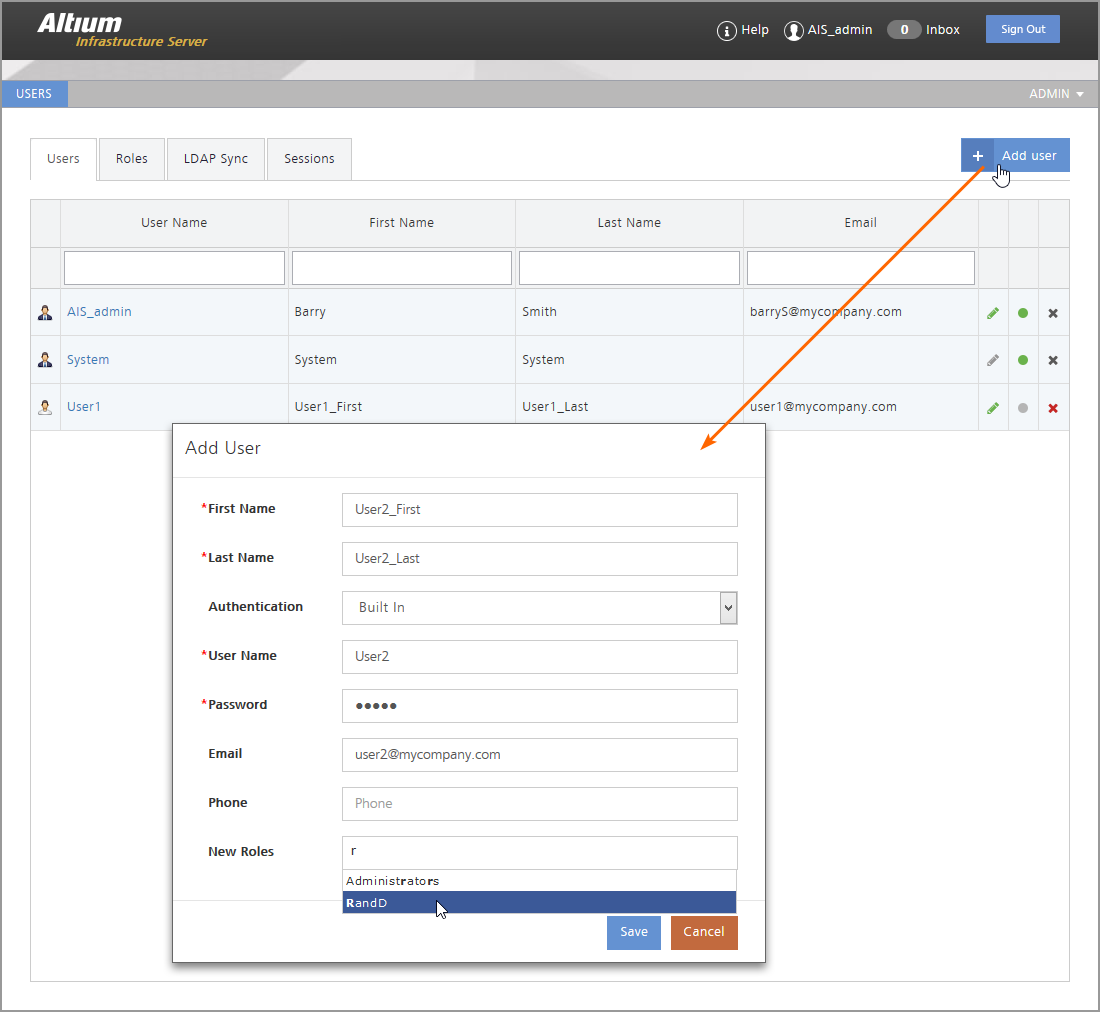Click the red delete X for User1
The height and width of the screenshot is (1012, 1100).
tap(1053, 408)
